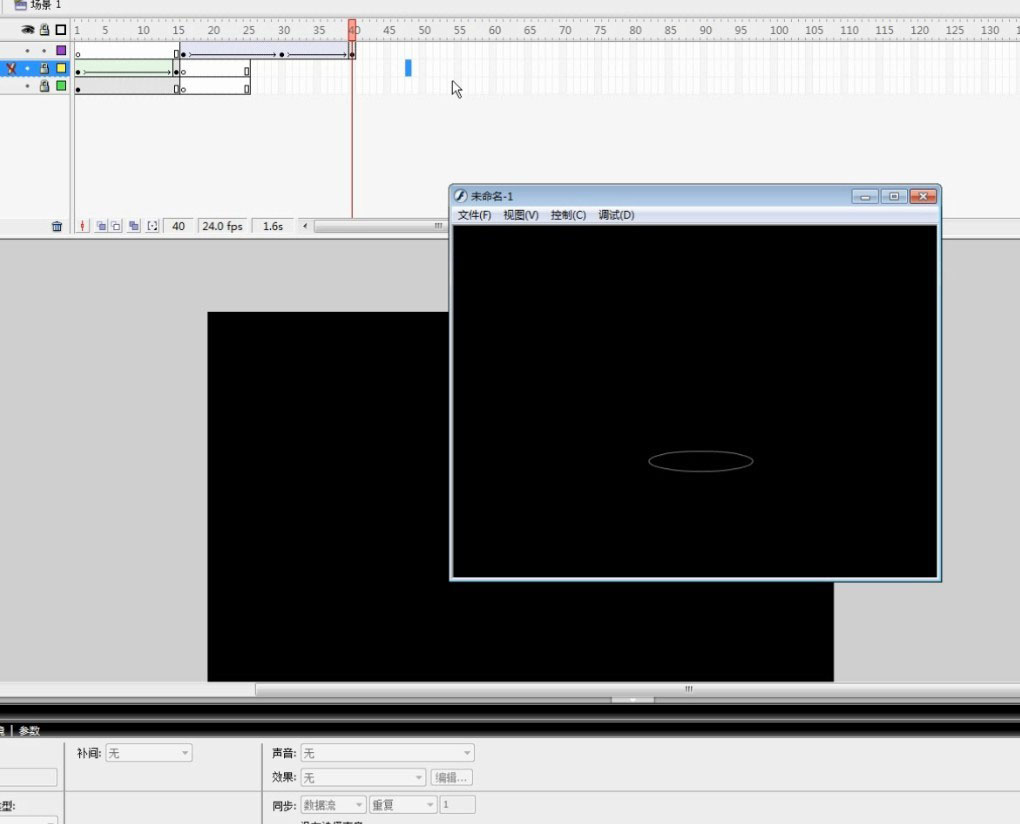
Task: Open the 同步 数据流 sync dropdown
Action: tap(332, 805)
